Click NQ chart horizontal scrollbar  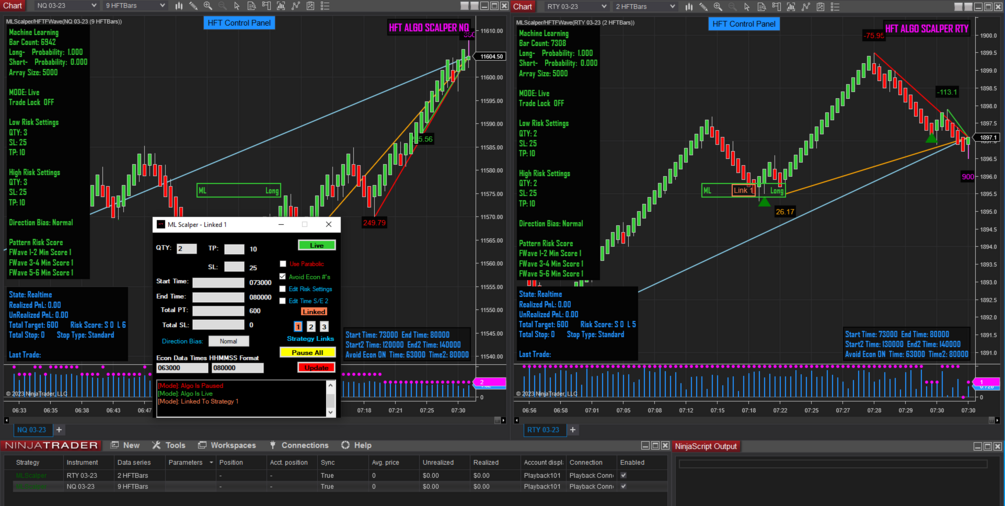coord(256,420)
